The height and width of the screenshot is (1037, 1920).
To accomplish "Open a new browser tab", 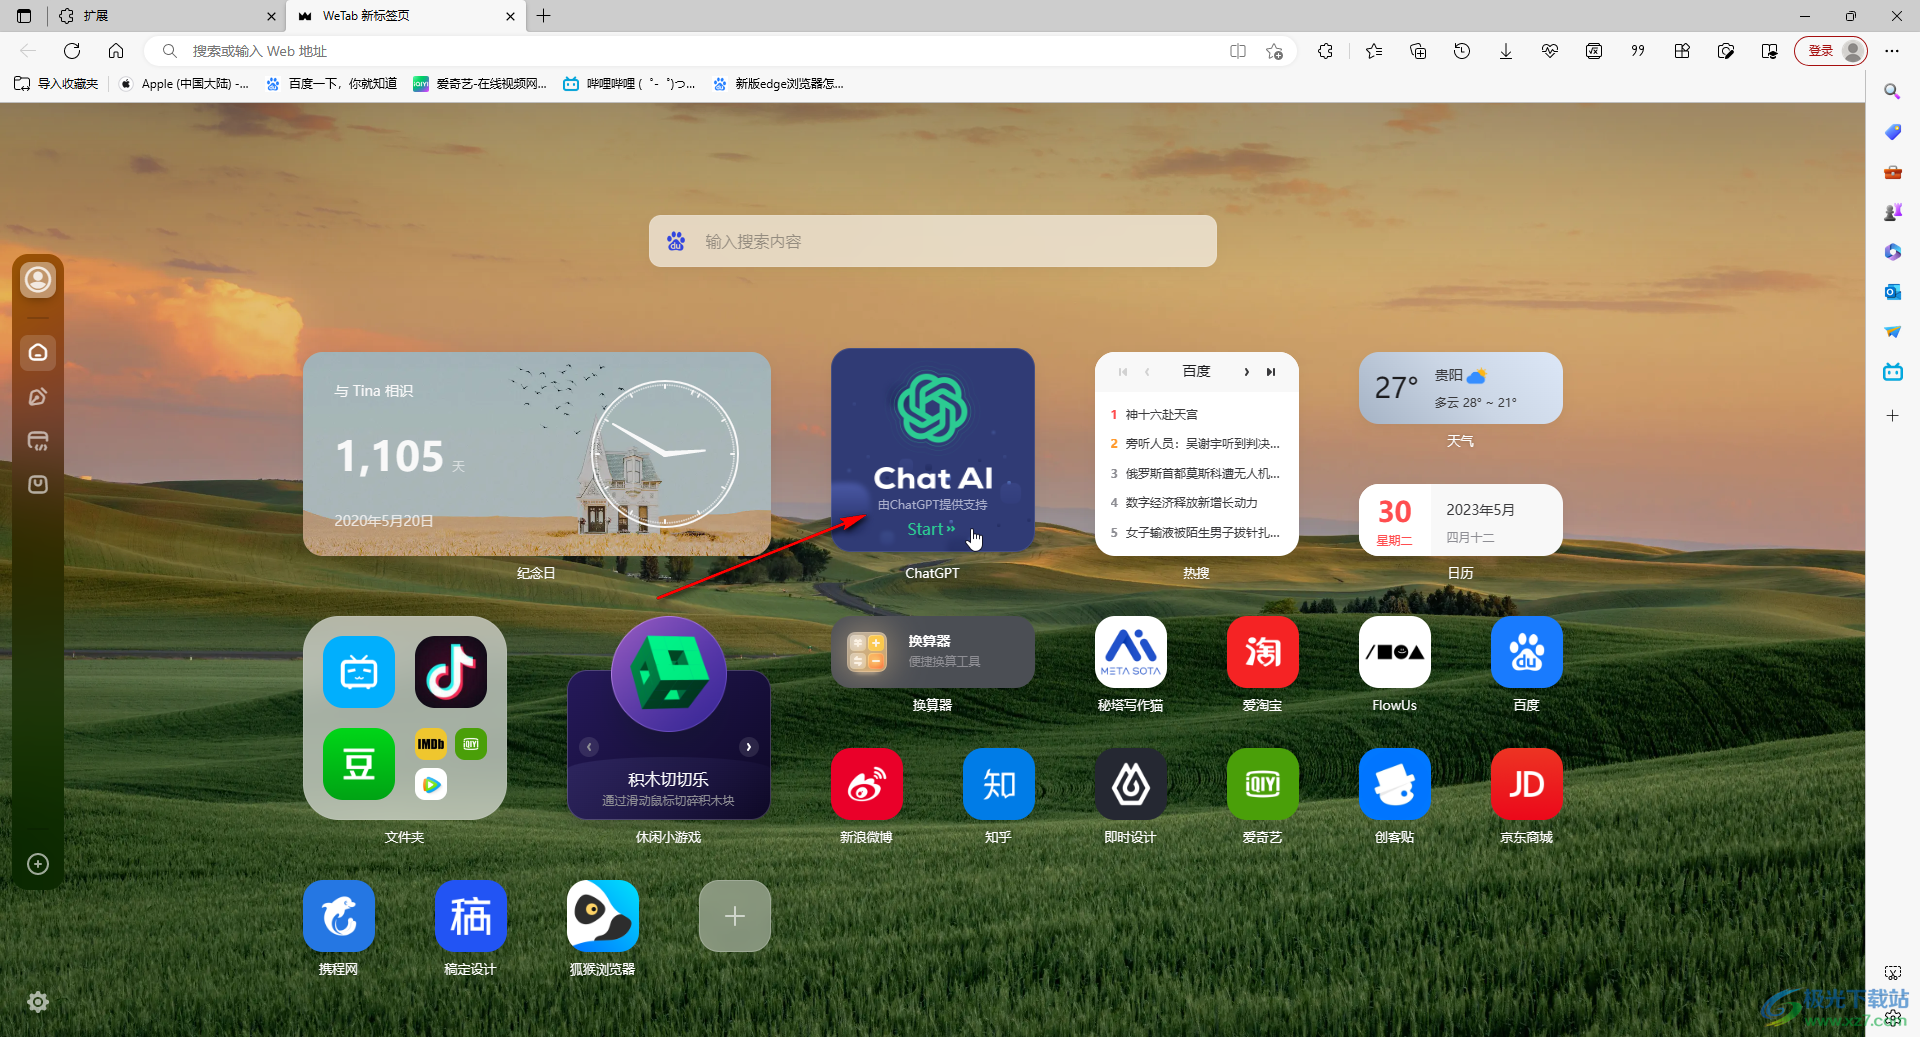I will point(544,16).
